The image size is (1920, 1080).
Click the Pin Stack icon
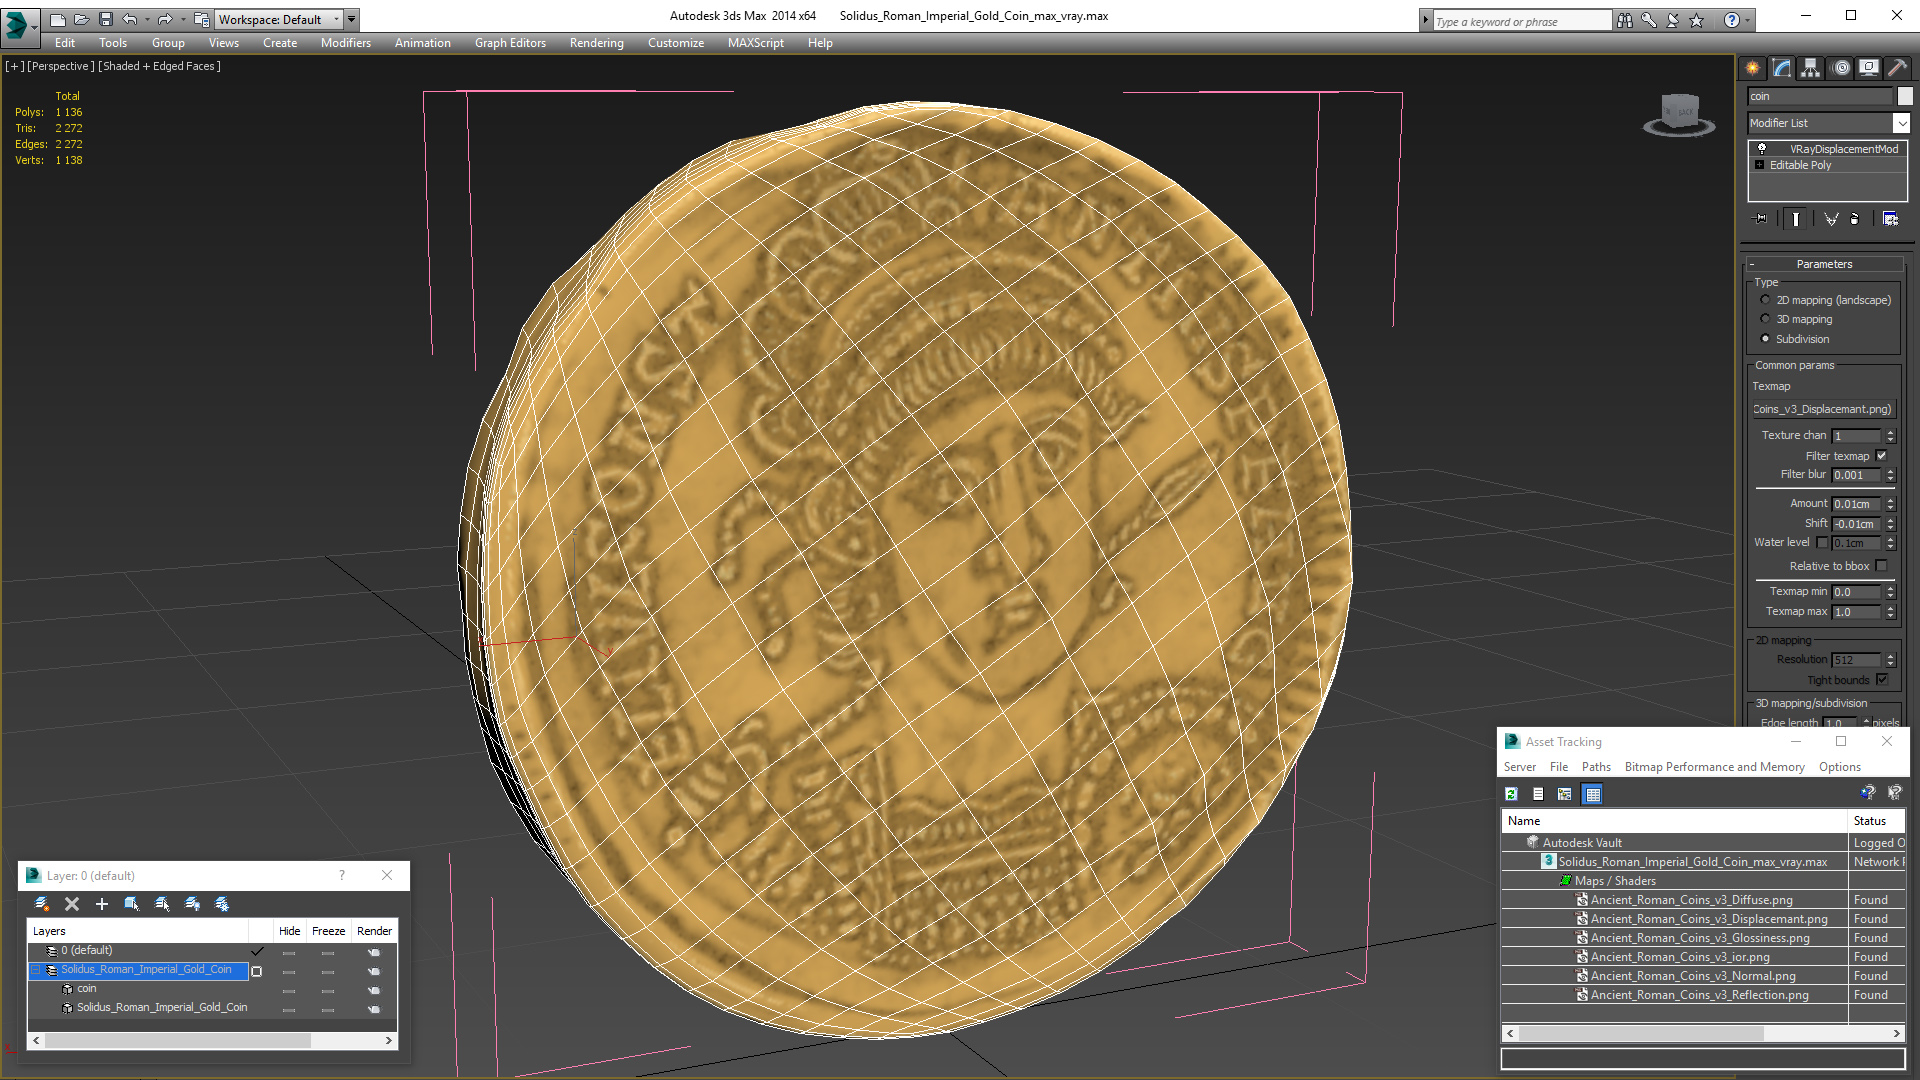[1761, 219]
